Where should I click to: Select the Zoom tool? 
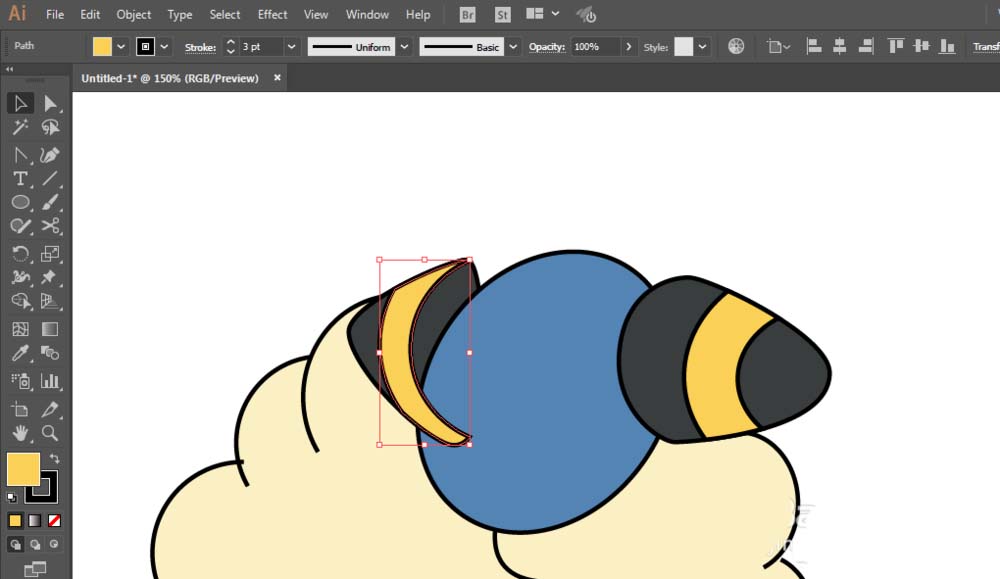pos(50,433)
